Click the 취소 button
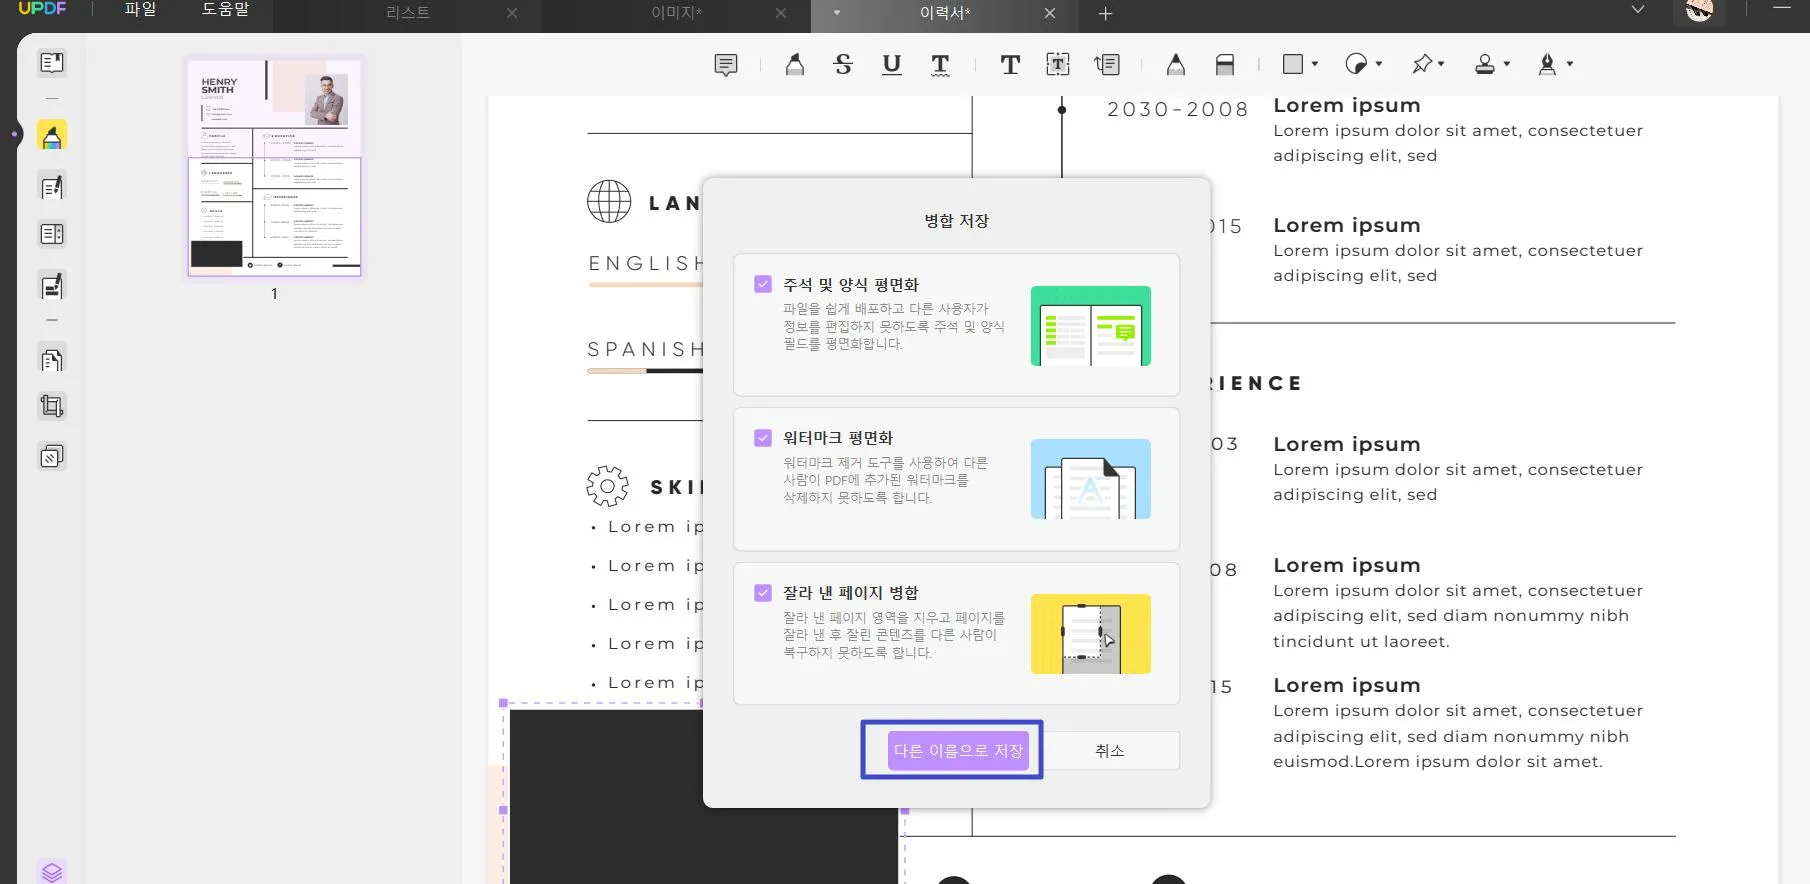1810x884 pixels. click(x=1110, y=750)
